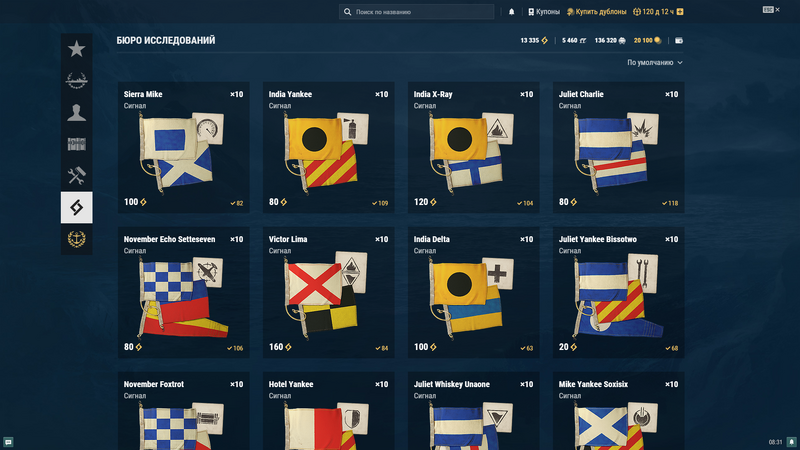The width and height of the screenshot is (800, 450).
Task: Open the featured star section in sidebar
Action: click(x=77, y=49)
